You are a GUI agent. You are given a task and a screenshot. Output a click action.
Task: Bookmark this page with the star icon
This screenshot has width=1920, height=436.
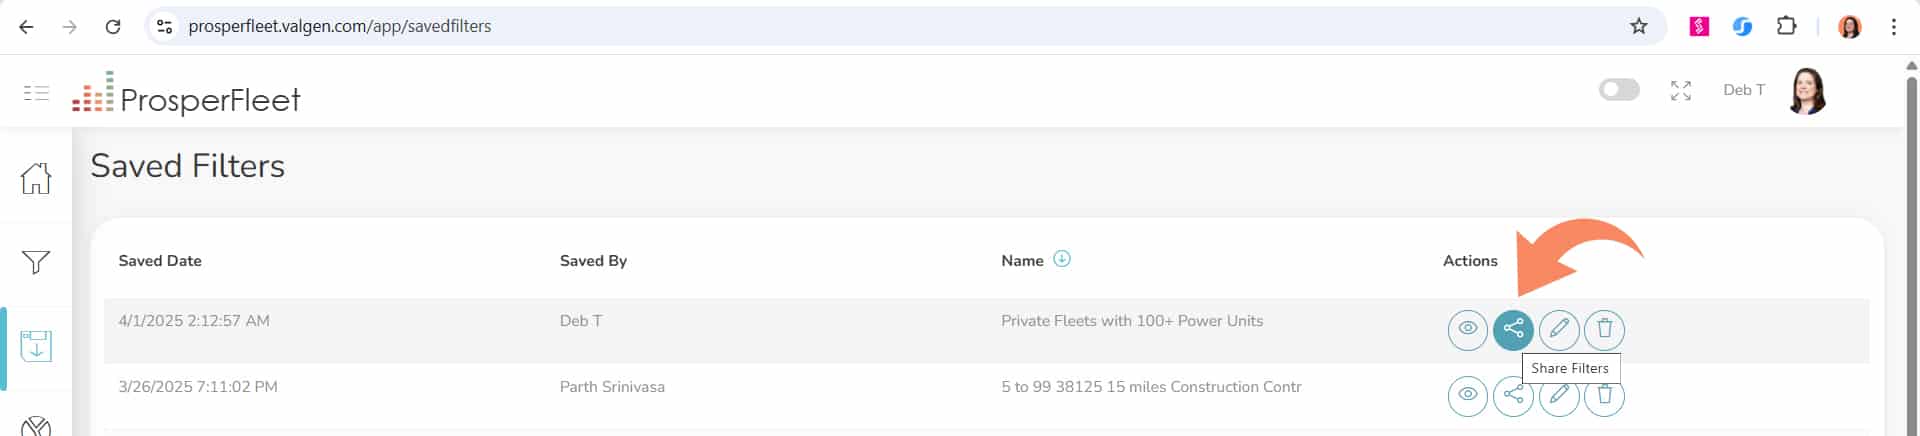[x=1638, y=26]
